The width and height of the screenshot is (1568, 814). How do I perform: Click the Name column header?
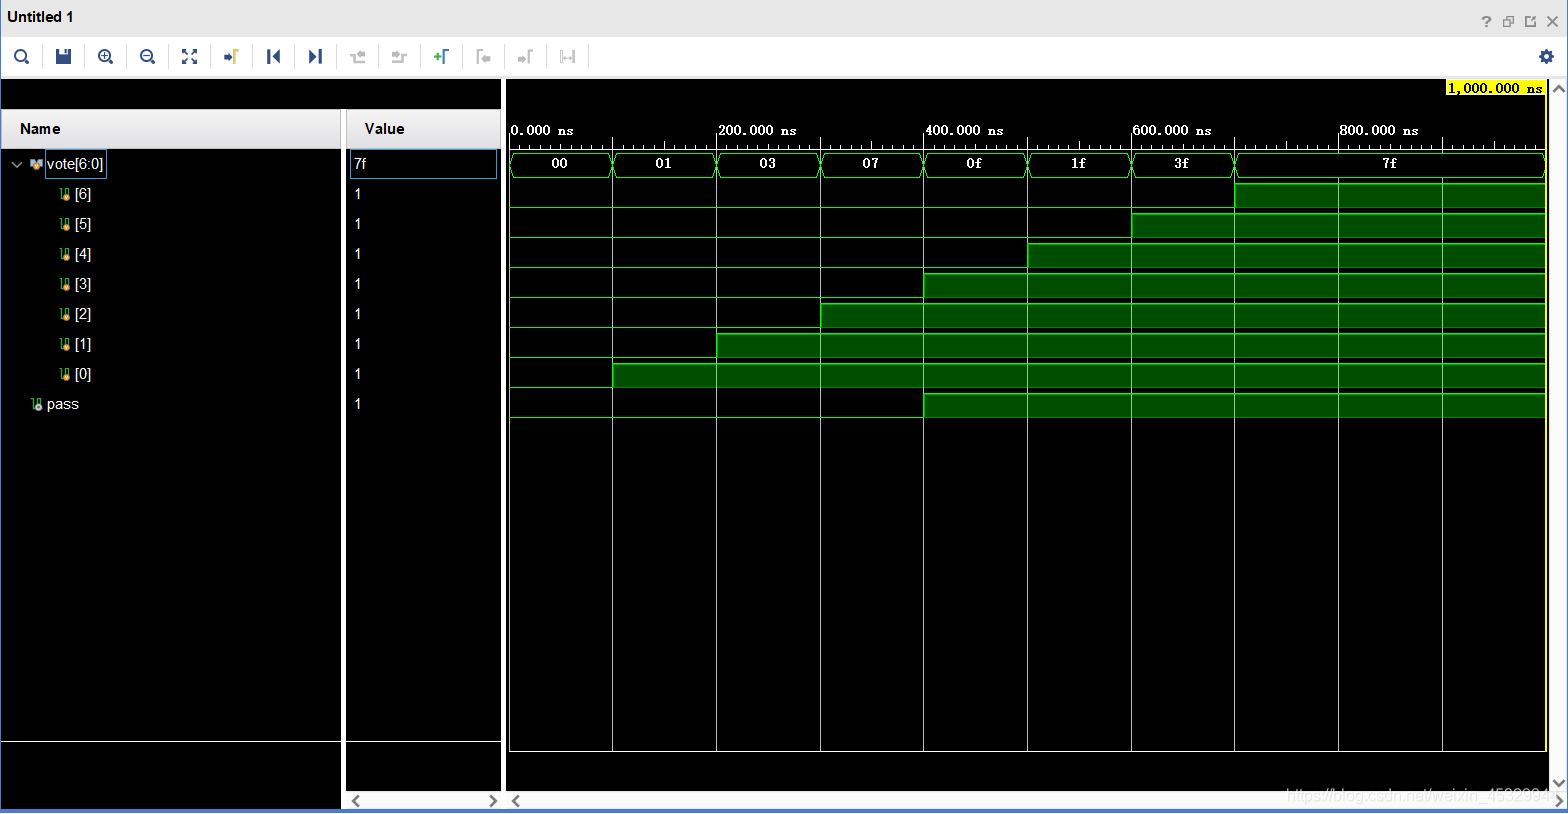click(x=171, y=129)
